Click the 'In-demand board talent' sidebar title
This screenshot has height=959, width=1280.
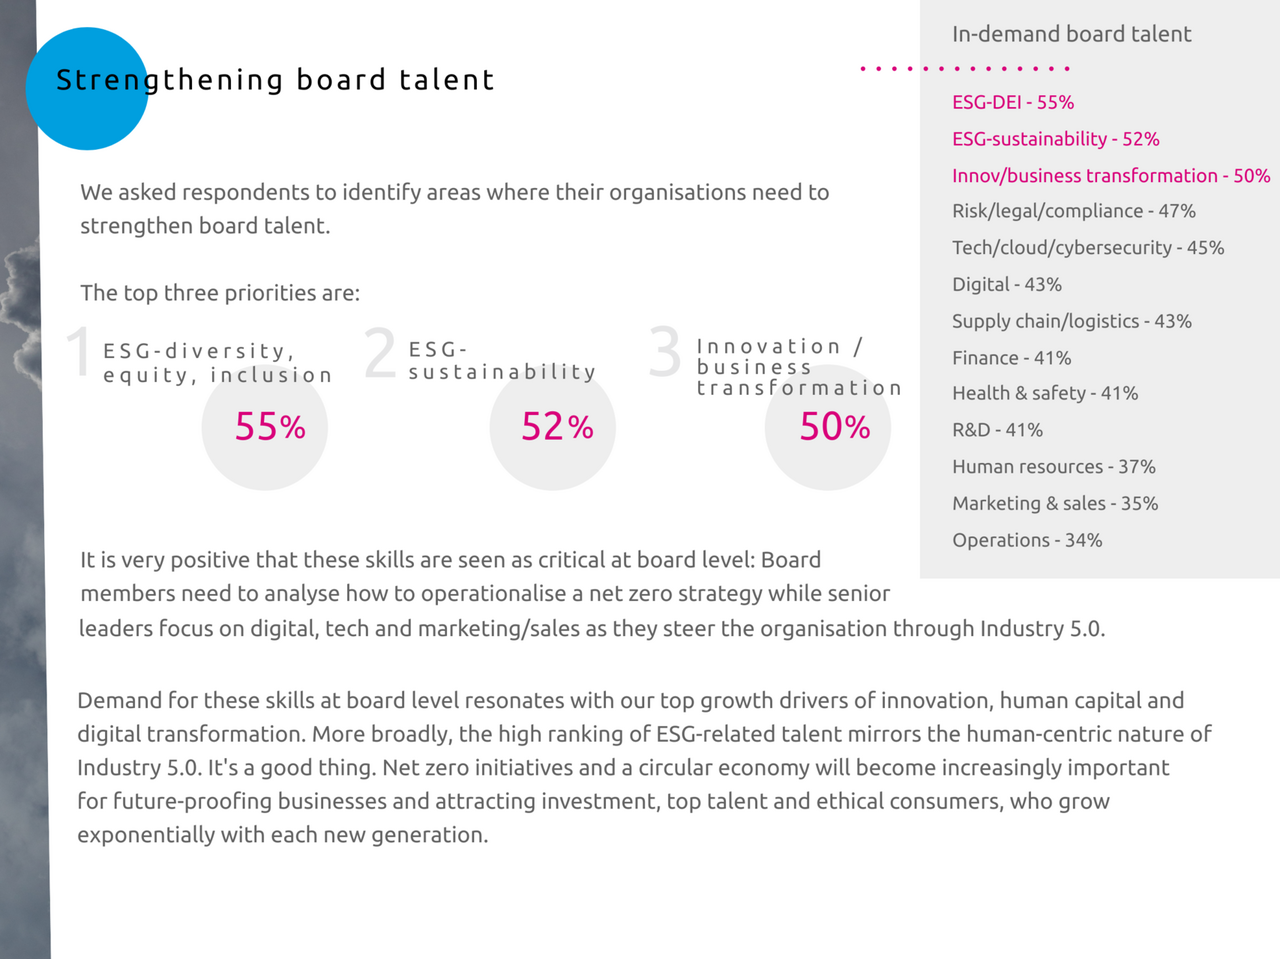point(1071,34)
